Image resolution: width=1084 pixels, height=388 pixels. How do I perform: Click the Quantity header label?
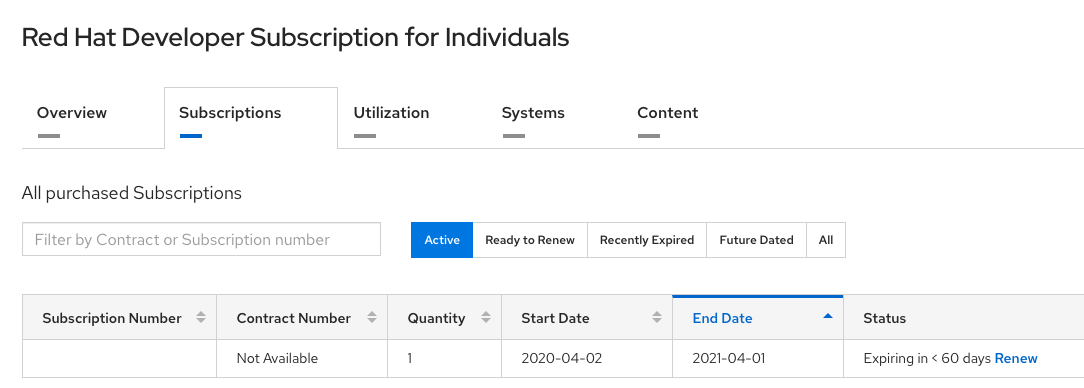(x=436, y=318)
